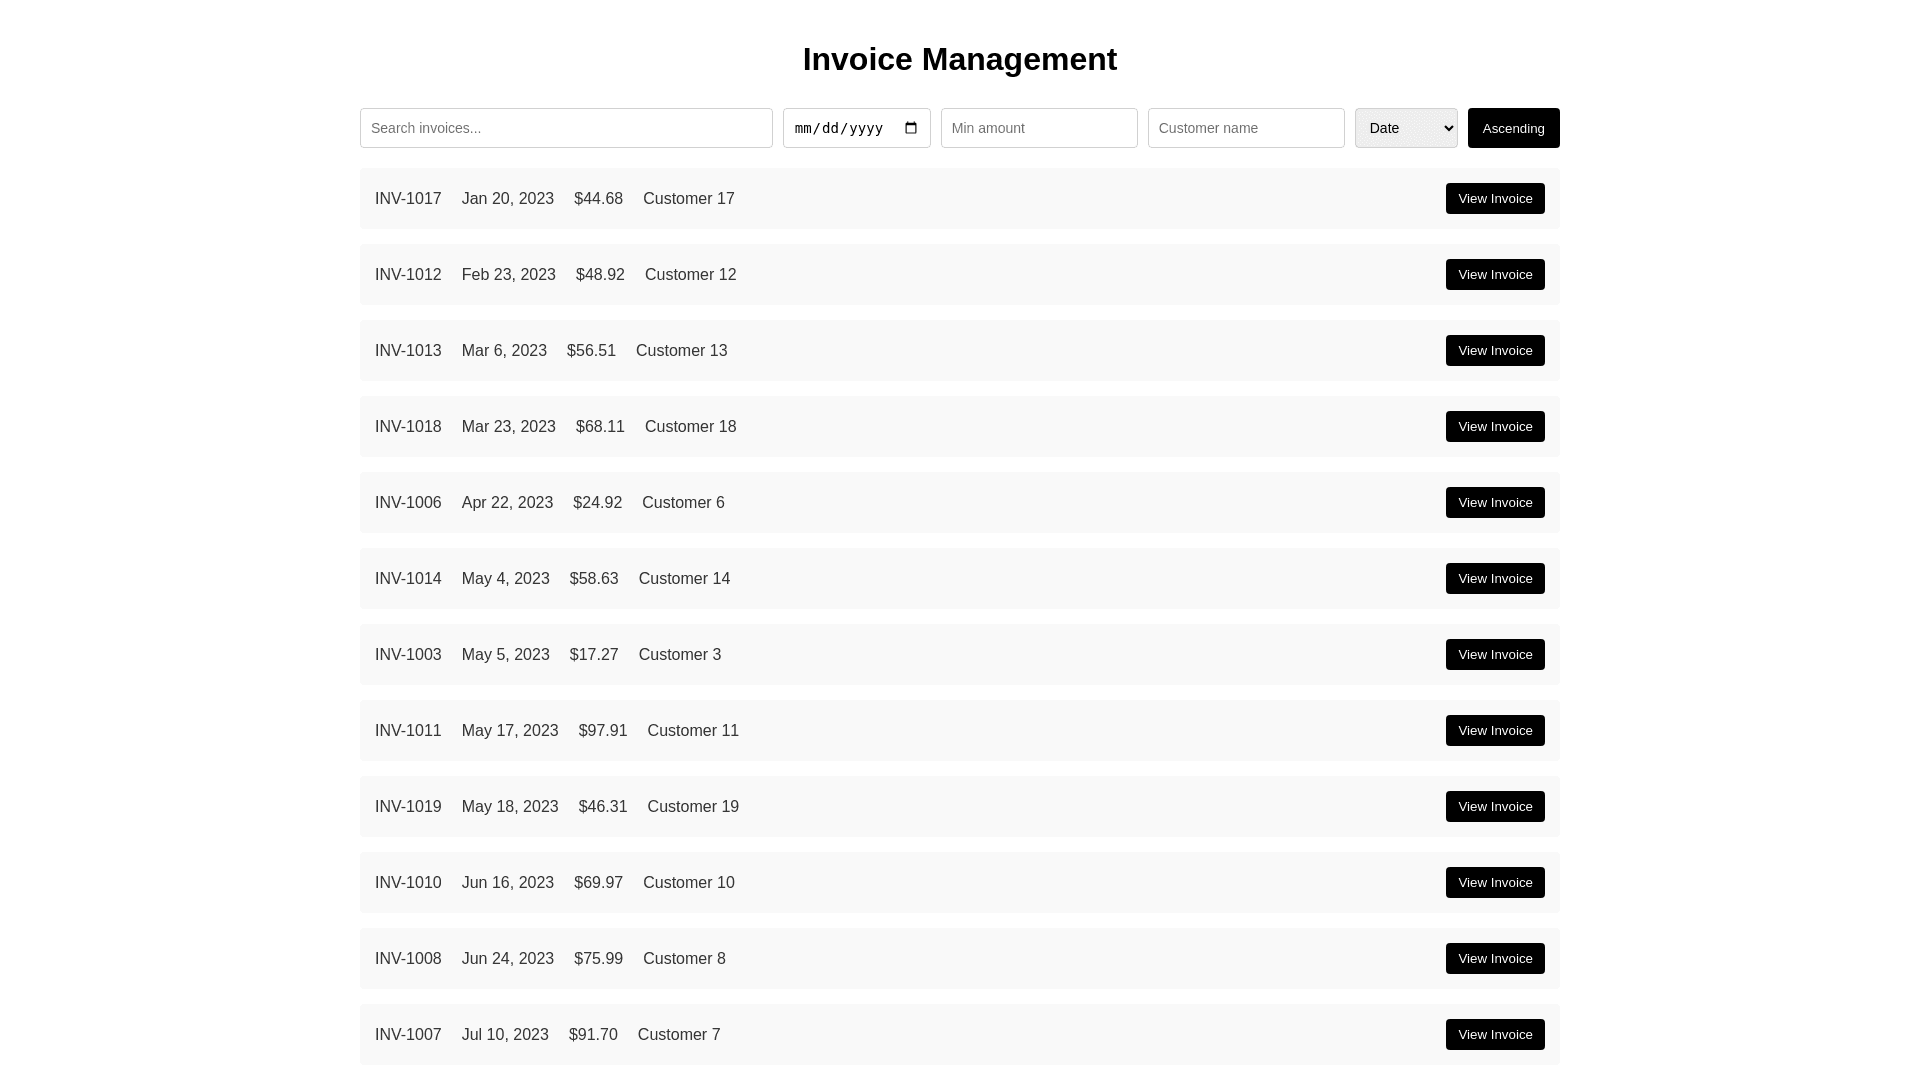Viewport: 1920px width, 1080px height.
Task: Open View Invoice for INV-1011
Action: click(1494, 731)
